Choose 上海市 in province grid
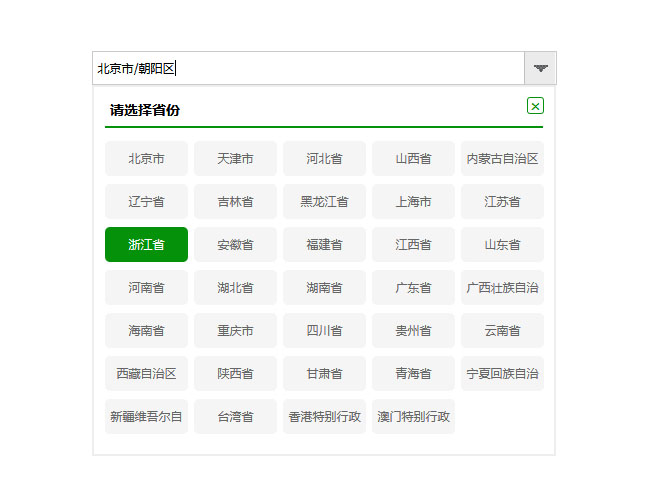Image resolution: width=650 pixels, height=500 pixels. [413, 201]
